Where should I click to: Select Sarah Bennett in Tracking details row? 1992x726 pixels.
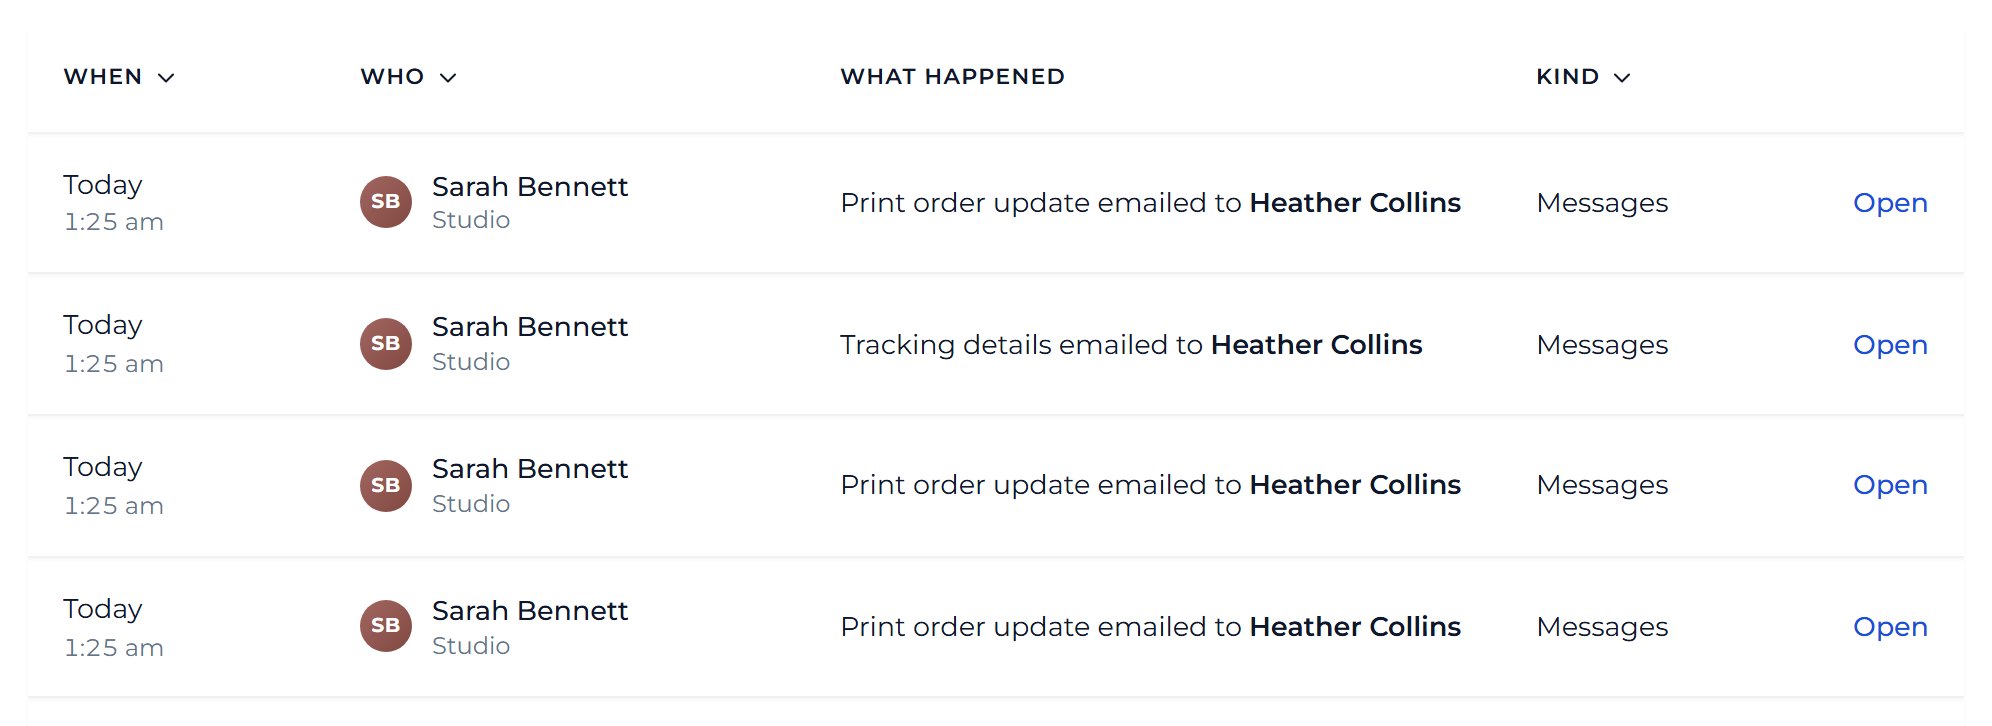[530, 327]
